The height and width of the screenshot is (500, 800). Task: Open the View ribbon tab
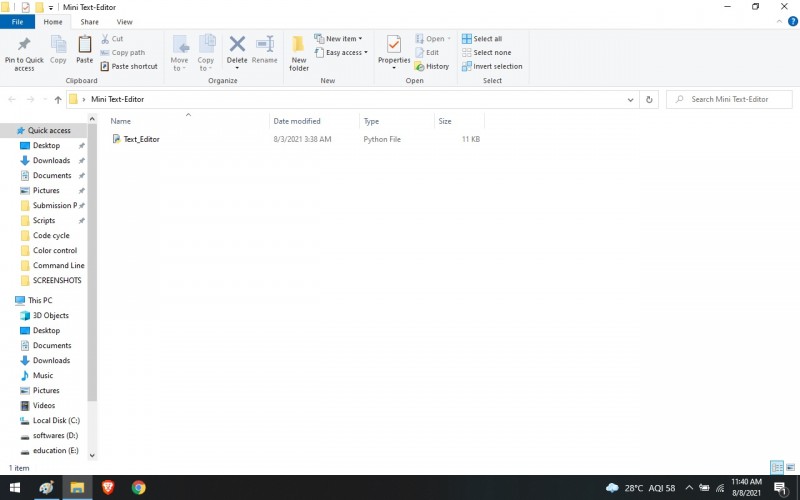(x=124, y=22)
